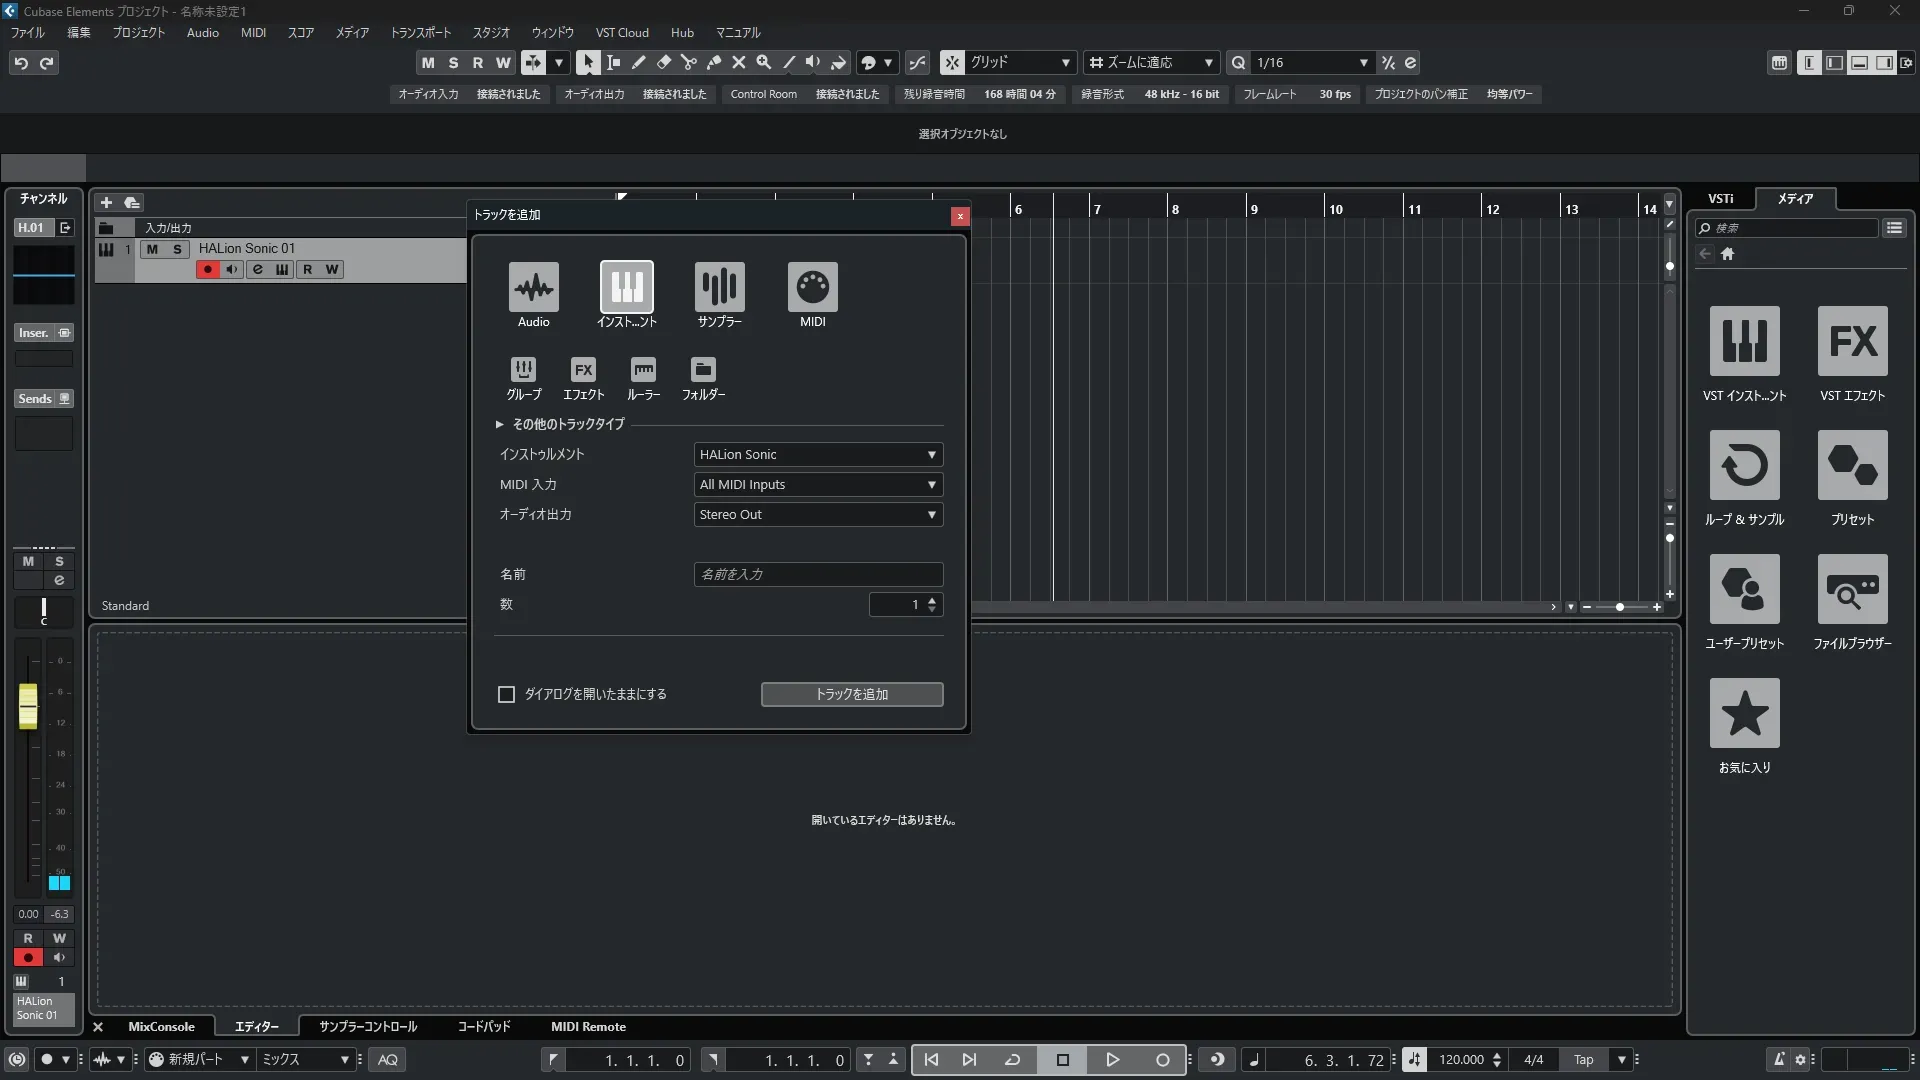
Task: Open the All MIDI Inputs dropdown
Action: click(x=818, y=485)
